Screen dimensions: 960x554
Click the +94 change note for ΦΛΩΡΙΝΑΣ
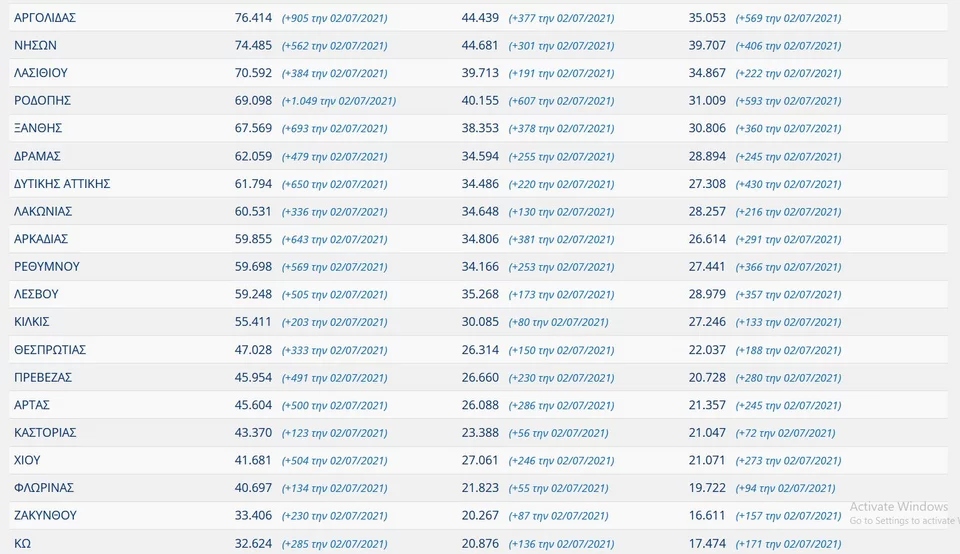[x=785, y=488]
